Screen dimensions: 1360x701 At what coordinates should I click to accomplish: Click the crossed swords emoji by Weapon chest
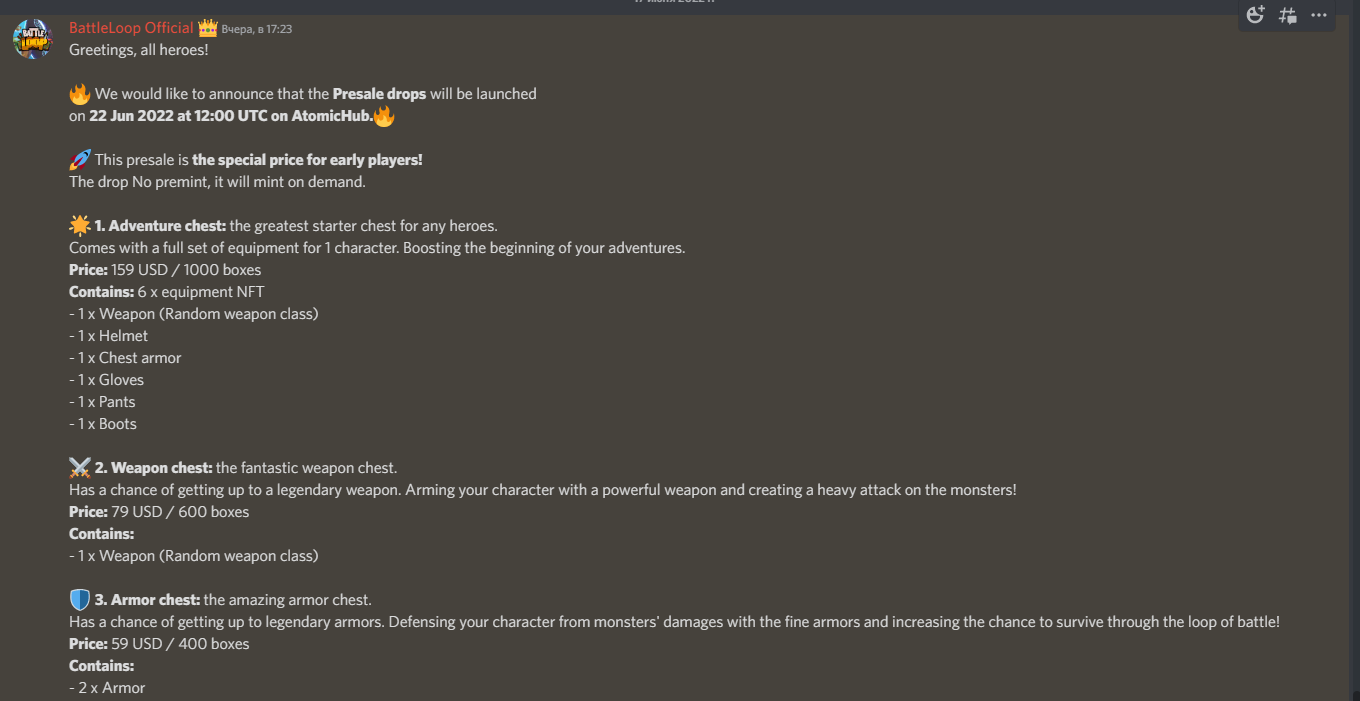(x=80, y=468)
